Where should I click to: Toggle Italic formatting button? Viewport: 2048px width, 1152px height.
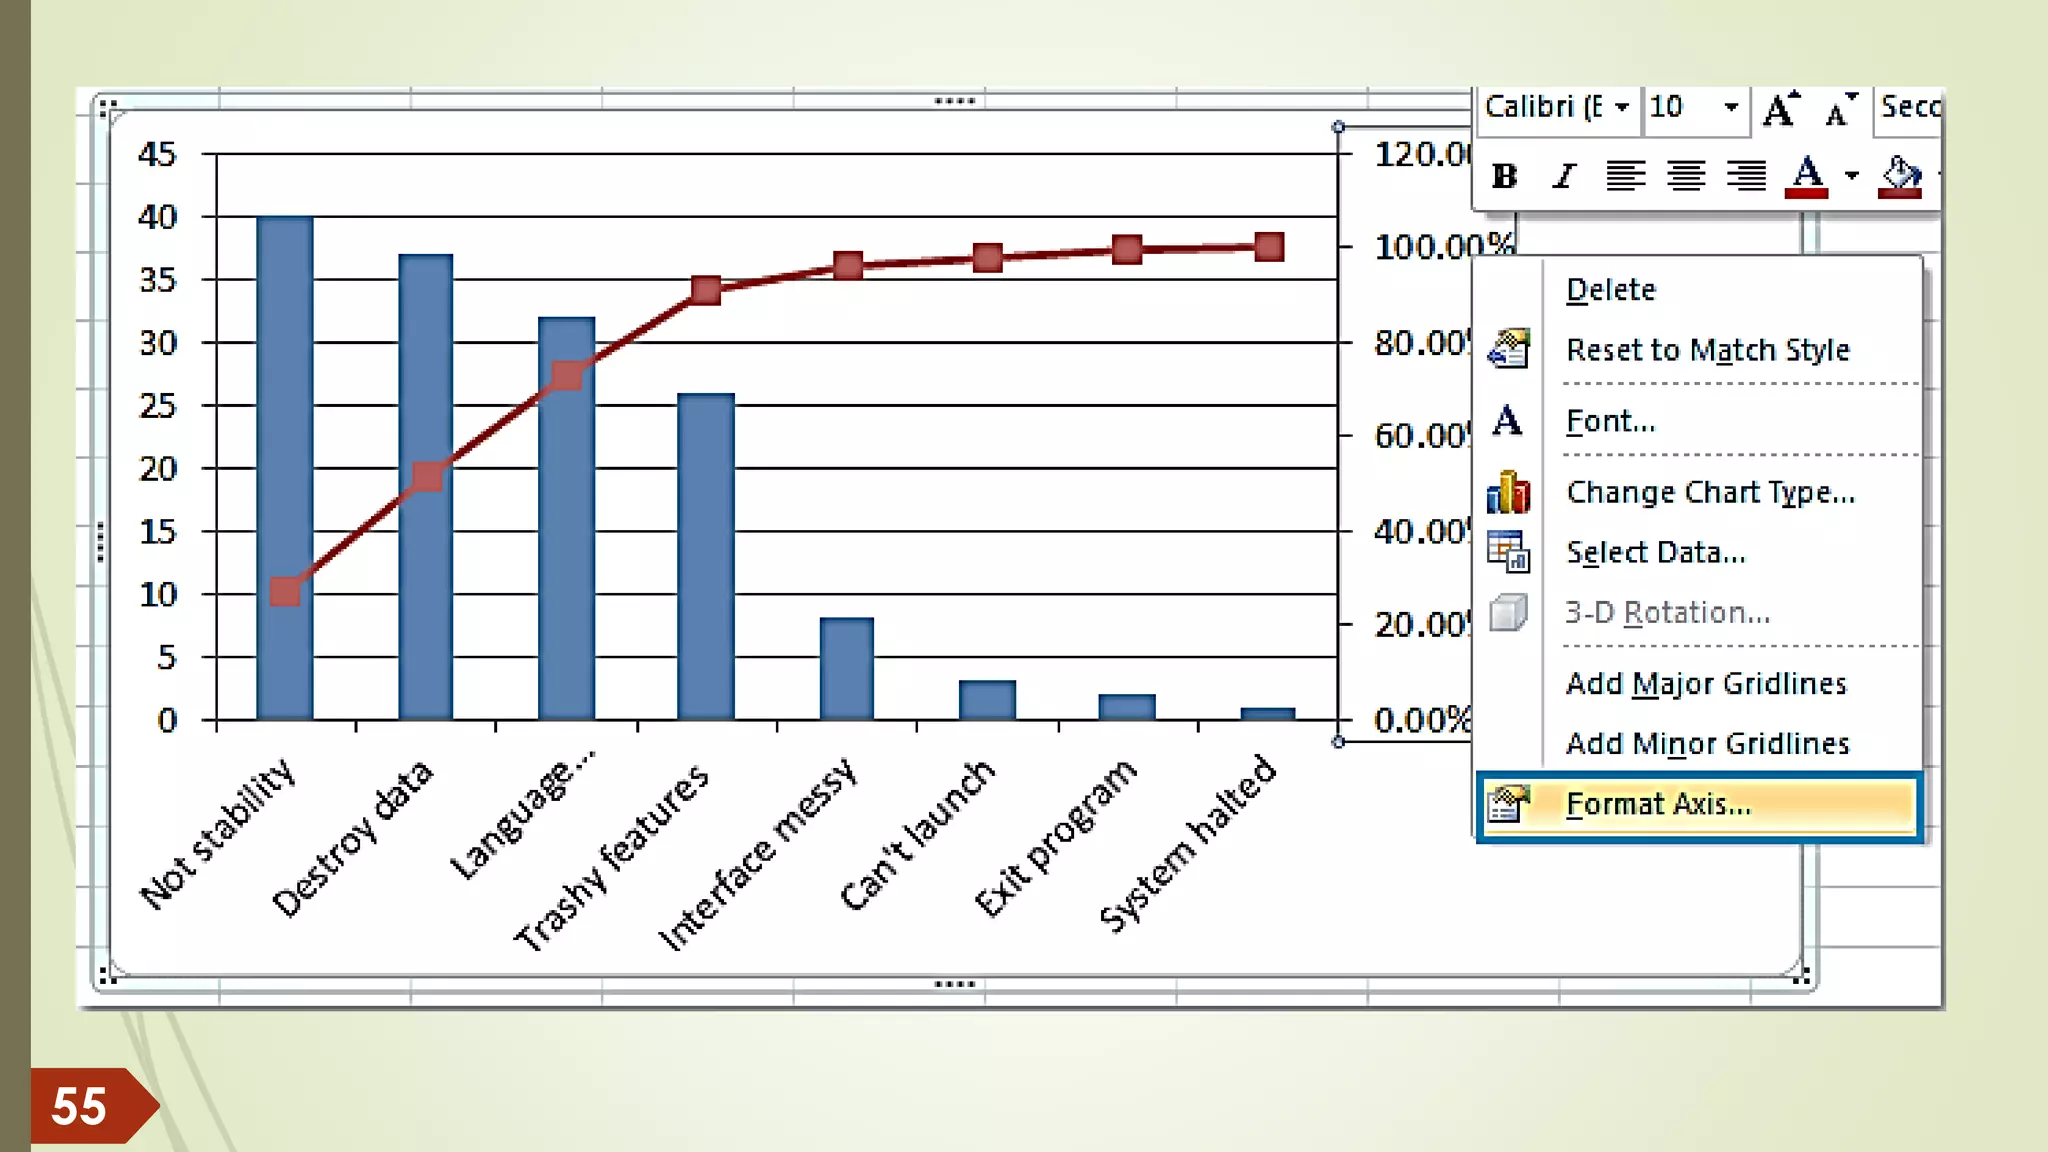click(x=1565, y=177)
